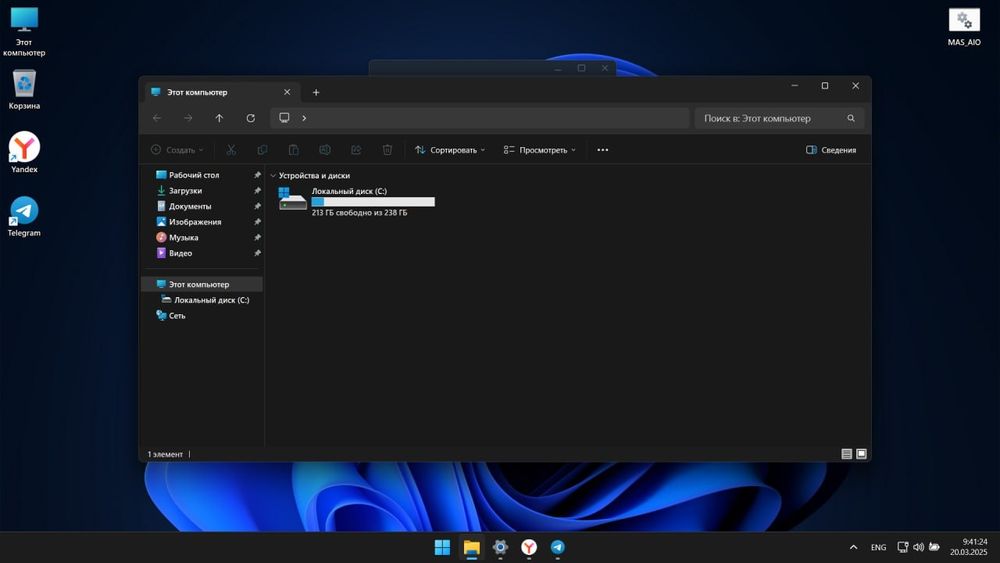
Task: Switch to details list view in status bar
Action: point(847,454)
